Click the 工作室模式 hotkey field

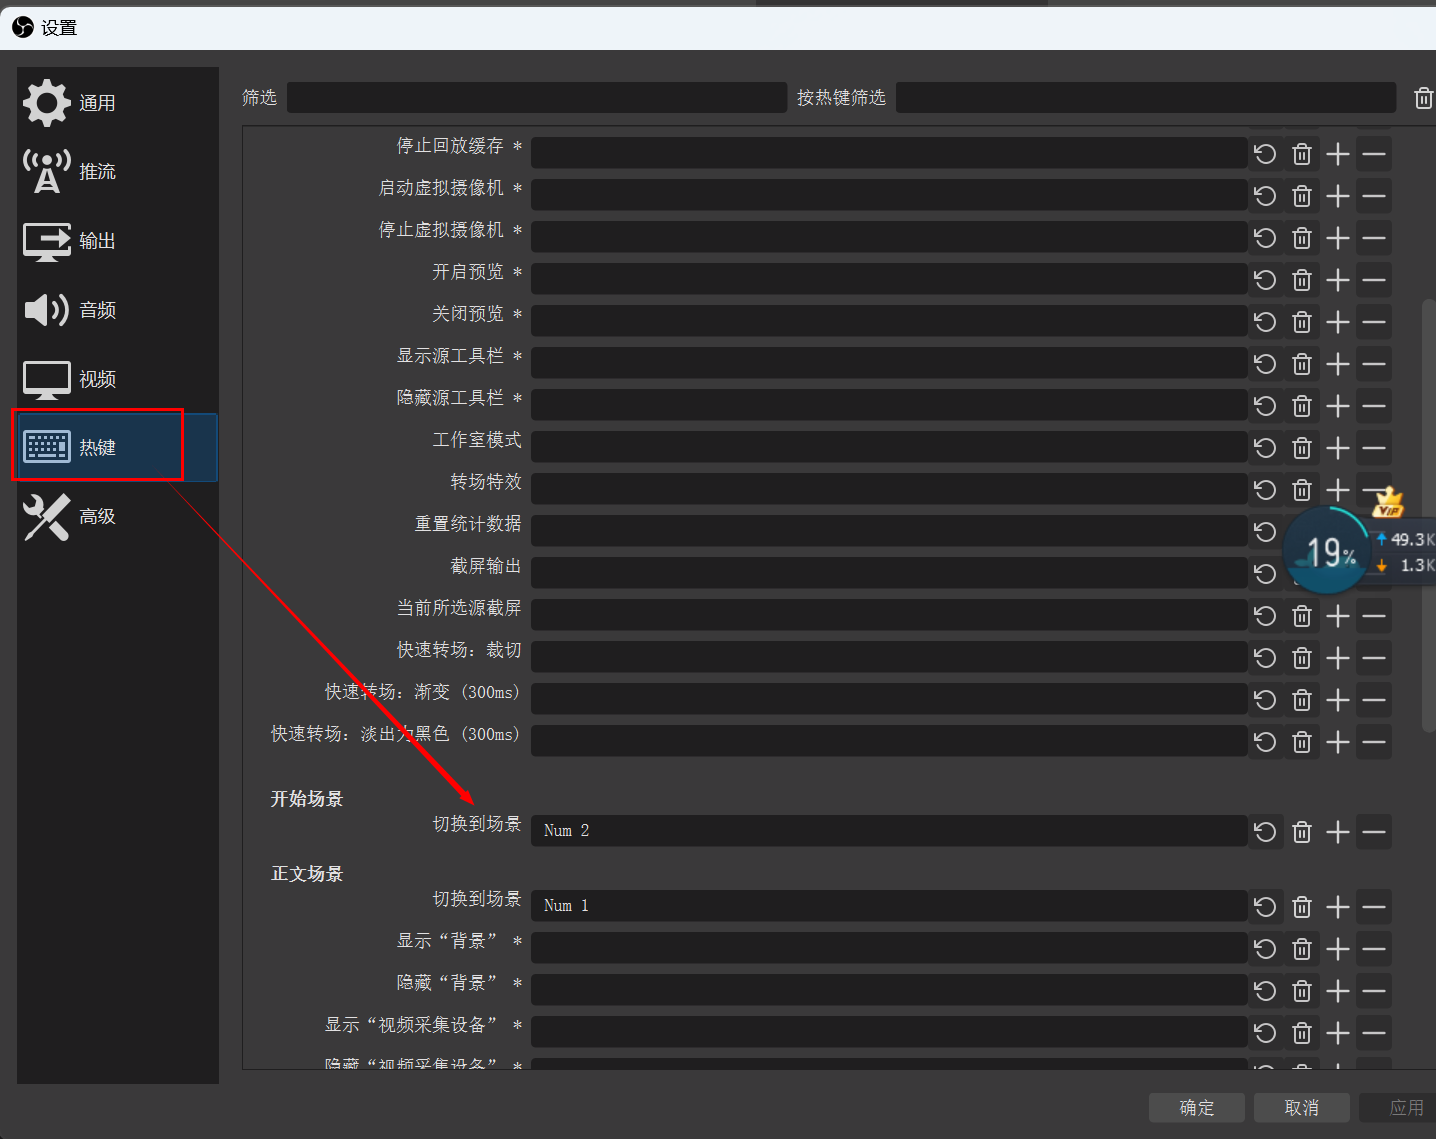[889, 447]
